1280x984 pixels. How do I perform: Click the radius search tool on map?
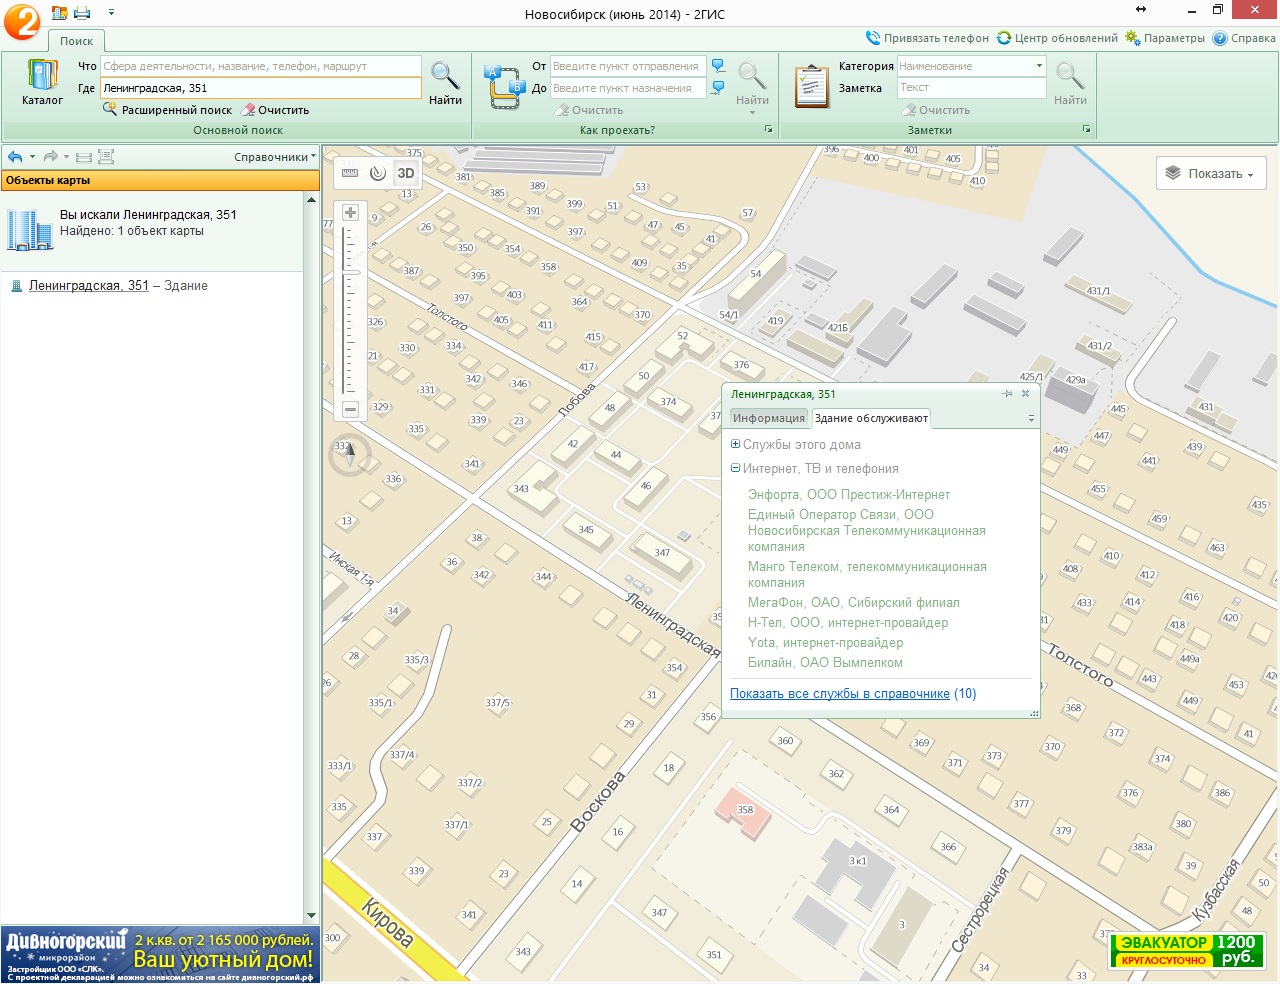pyautogui.click(x=377, y=173)
